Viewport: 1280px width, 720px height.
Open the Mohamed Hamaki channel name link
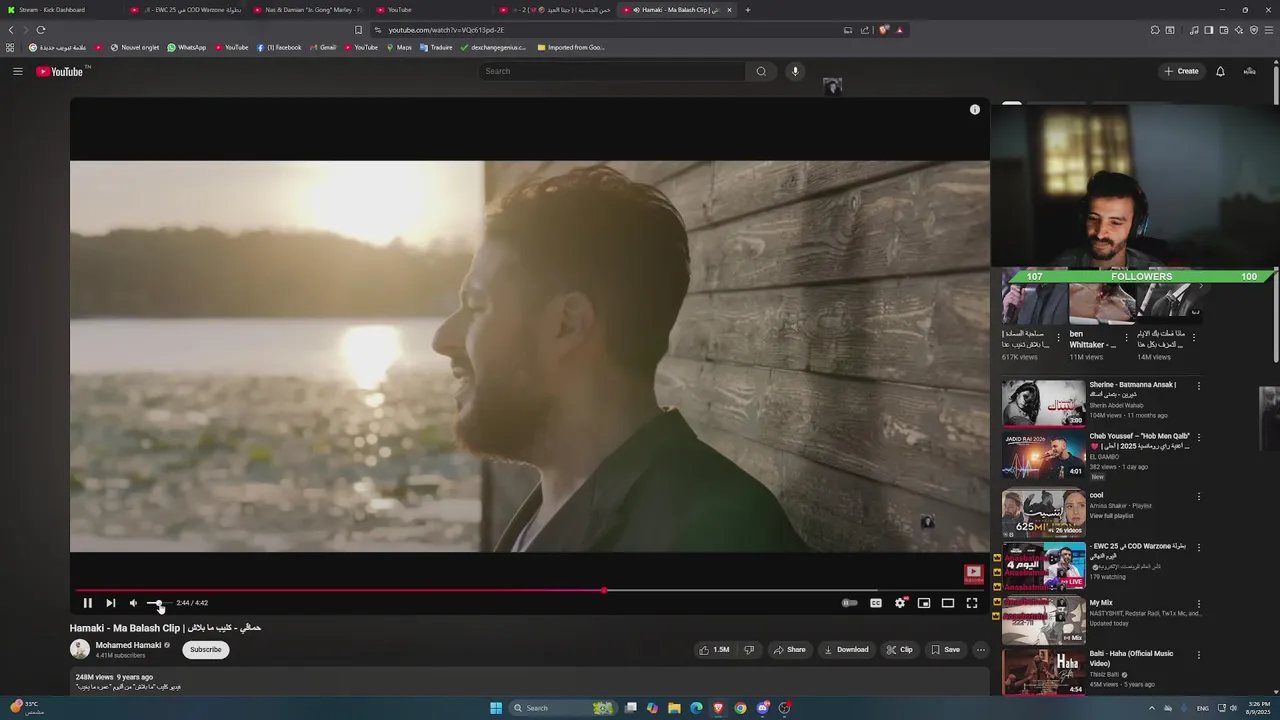point(128,645)
